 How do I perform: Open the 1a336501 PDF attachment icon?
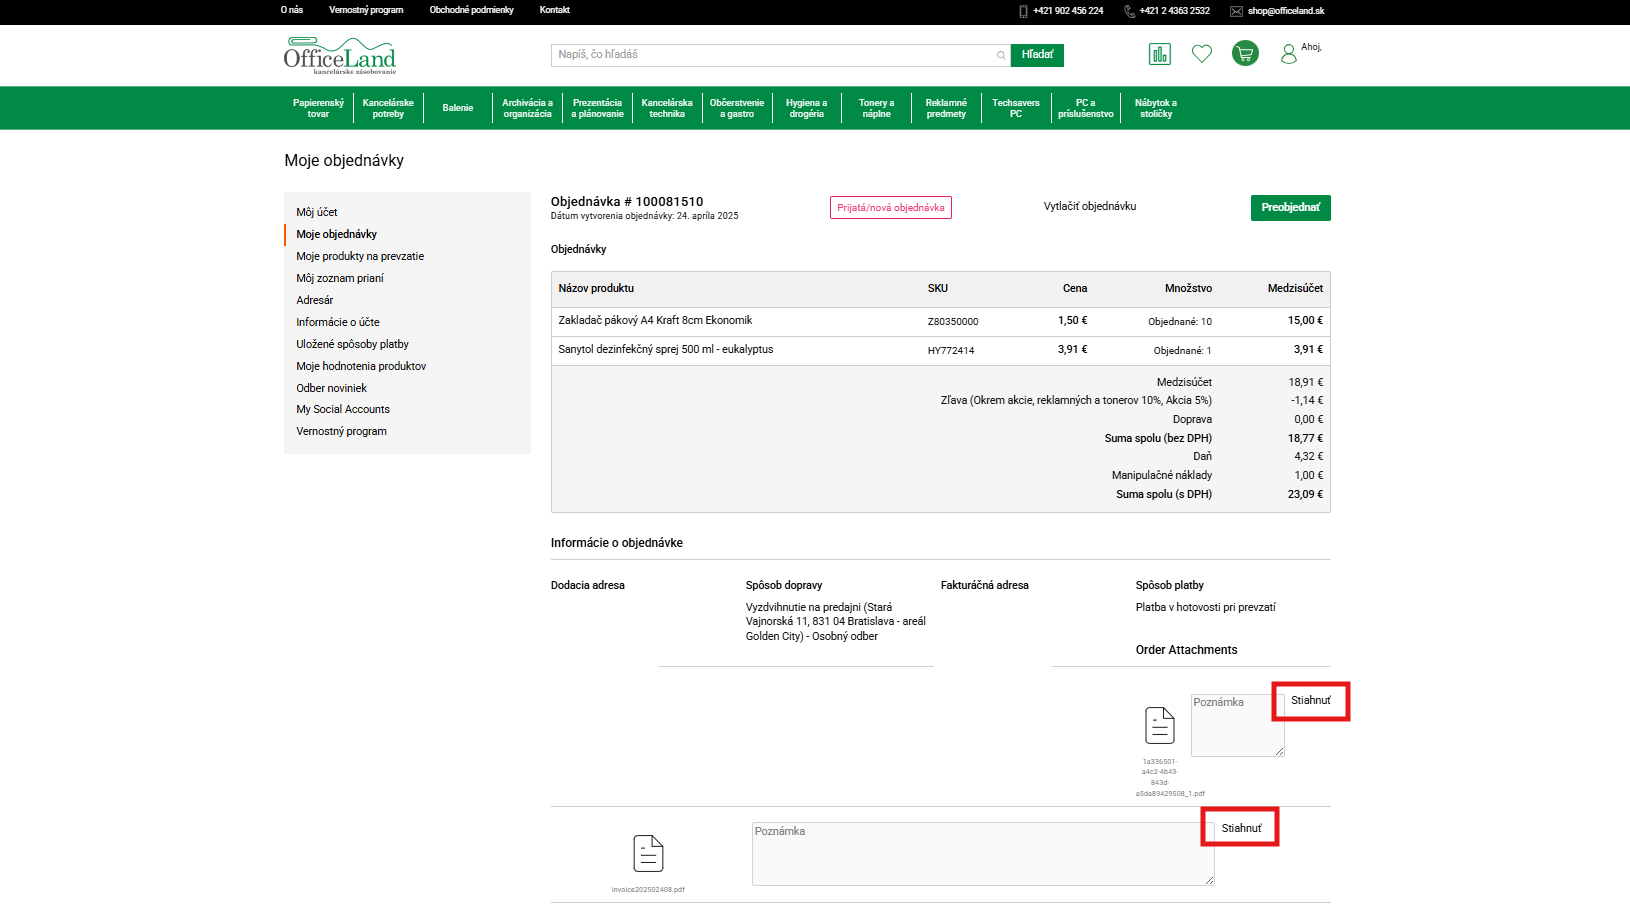(x=1160, y=725)
